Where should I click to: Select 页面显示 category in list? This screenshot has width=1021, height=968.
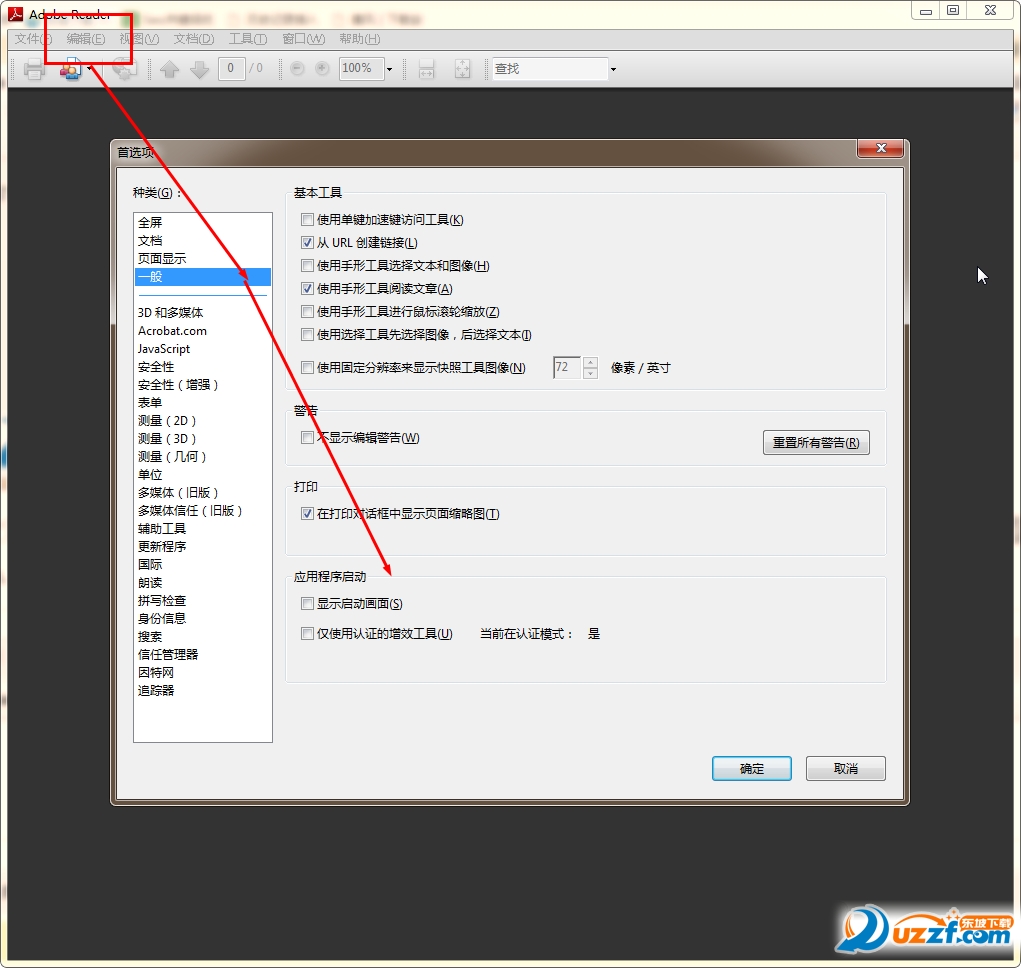(203, 258)
